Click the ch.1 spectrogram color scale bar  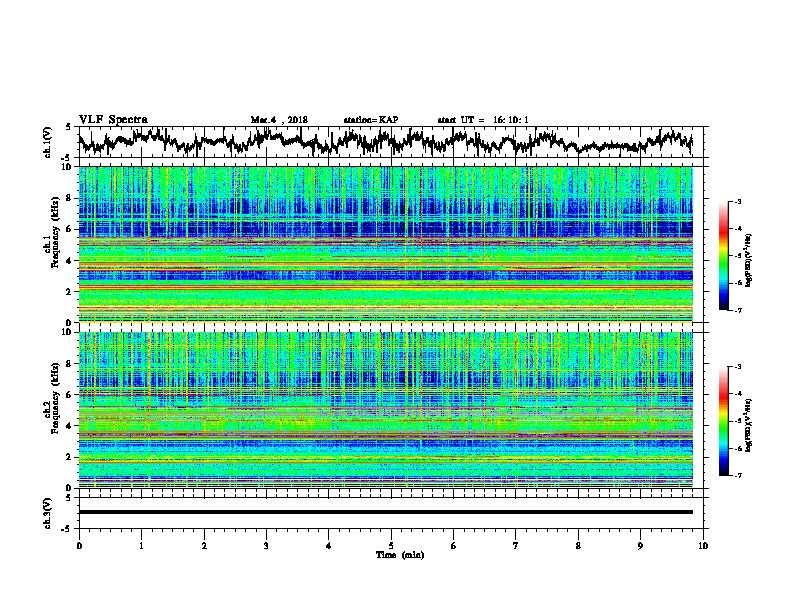pyautogui.click(x=723, y=256)
